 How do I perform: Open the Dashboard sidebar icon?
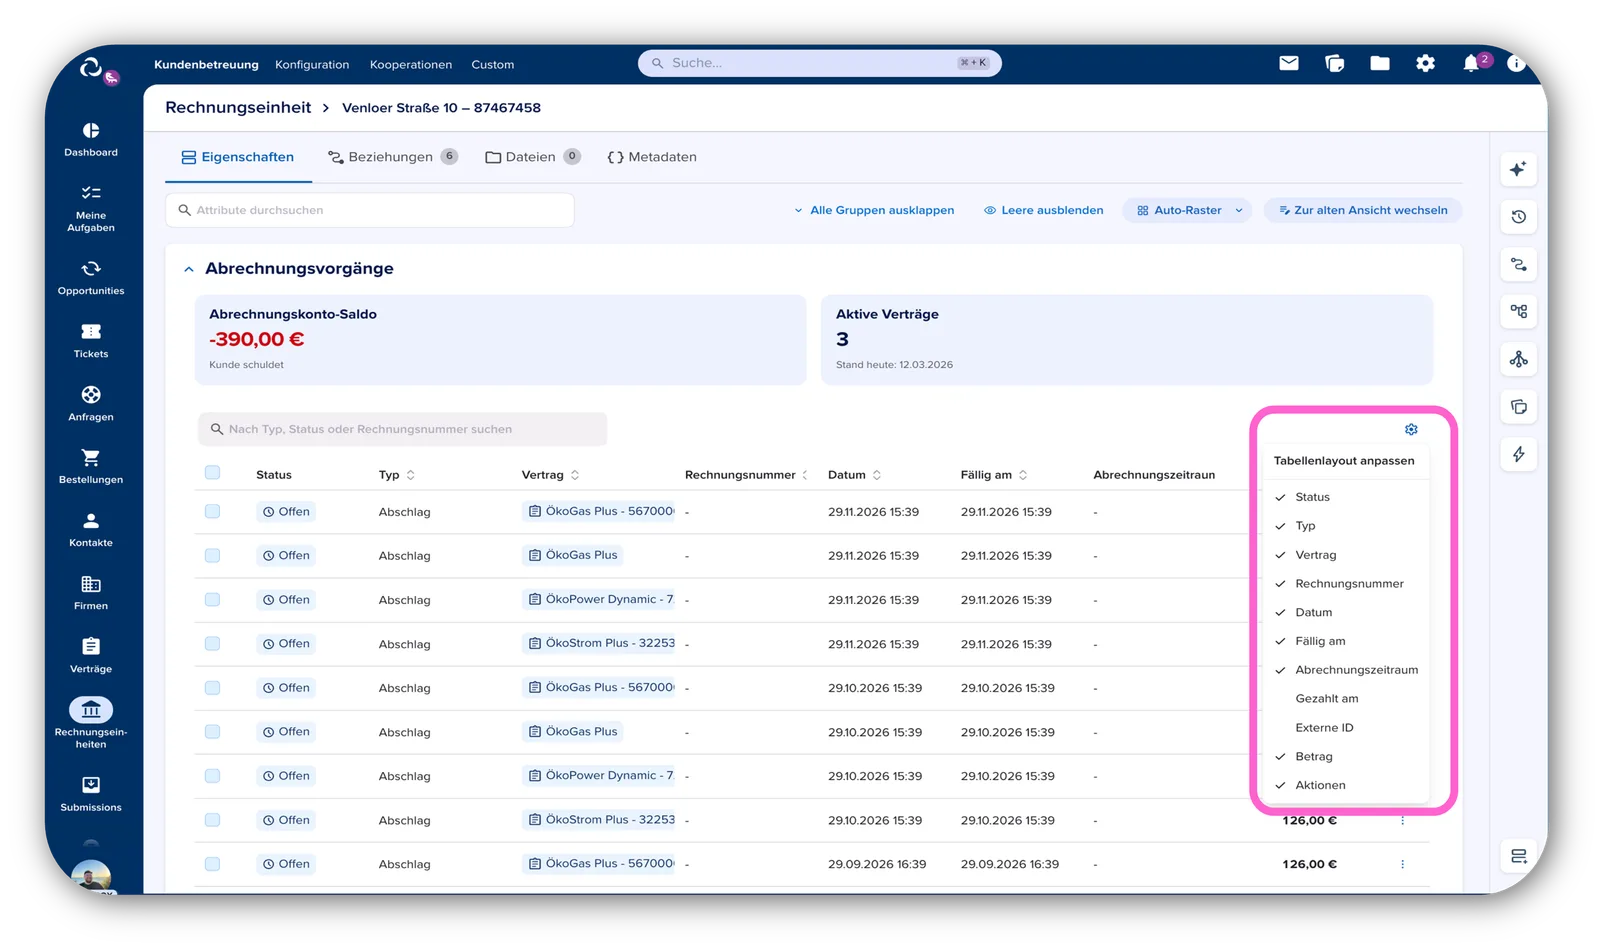91,139
